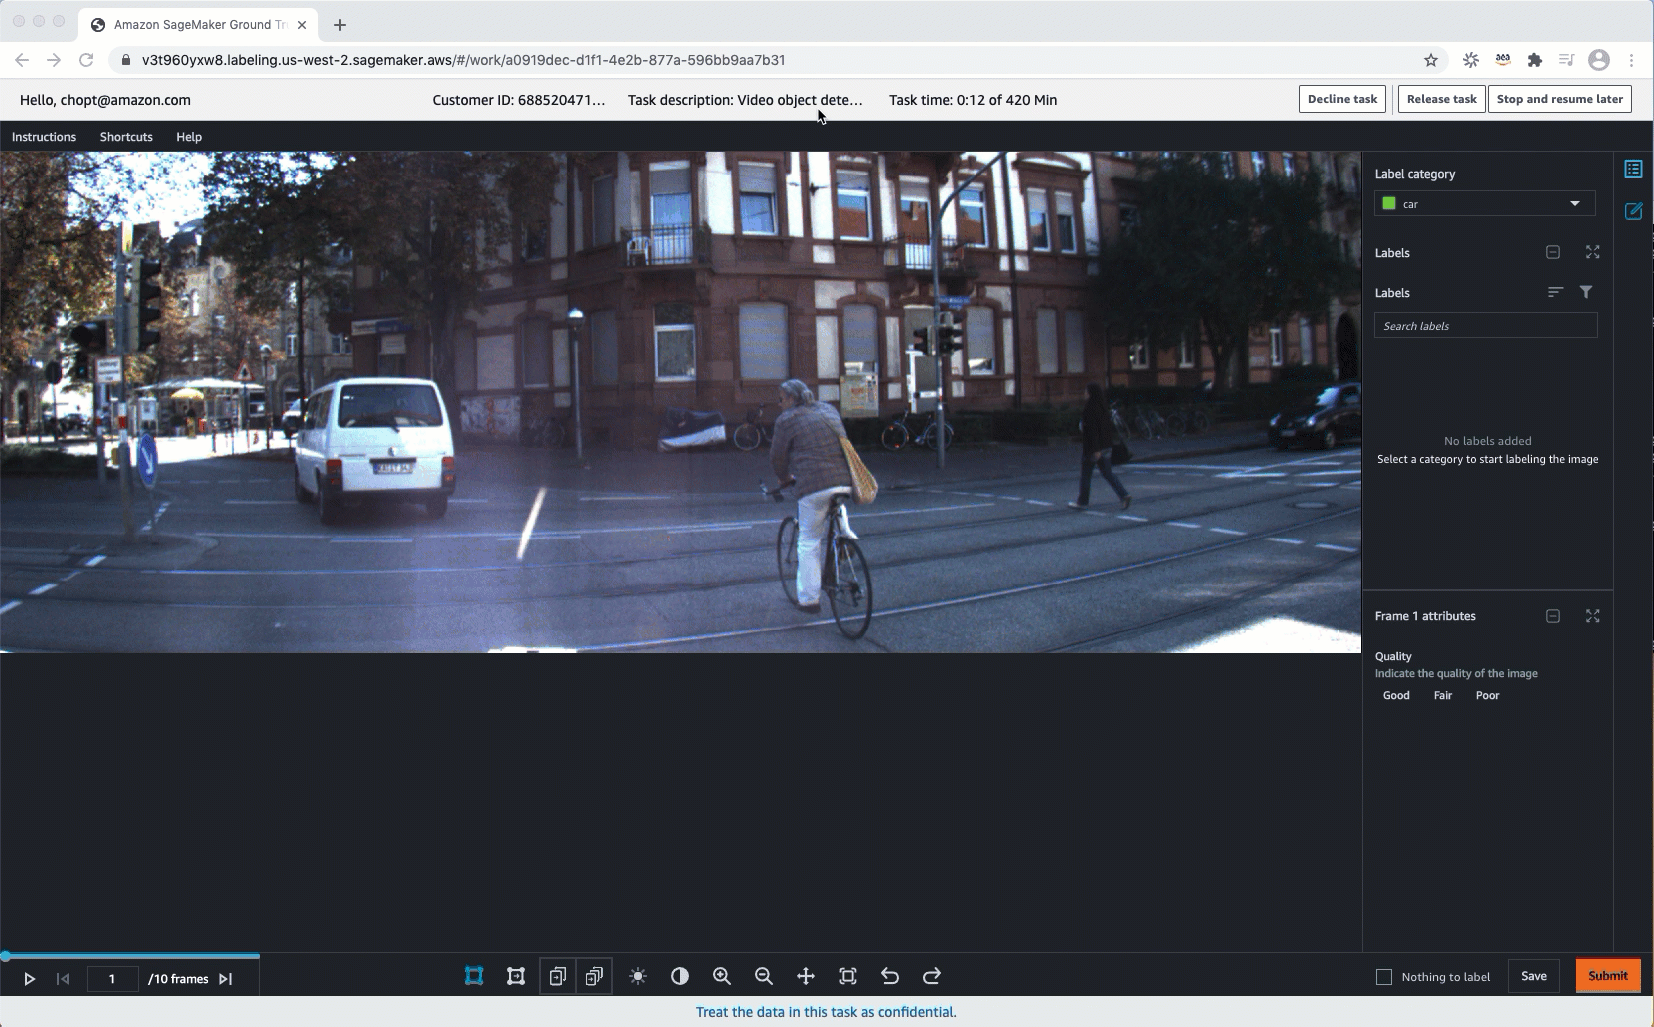
Task: Click Stop and resume later
Action: 1559,99
